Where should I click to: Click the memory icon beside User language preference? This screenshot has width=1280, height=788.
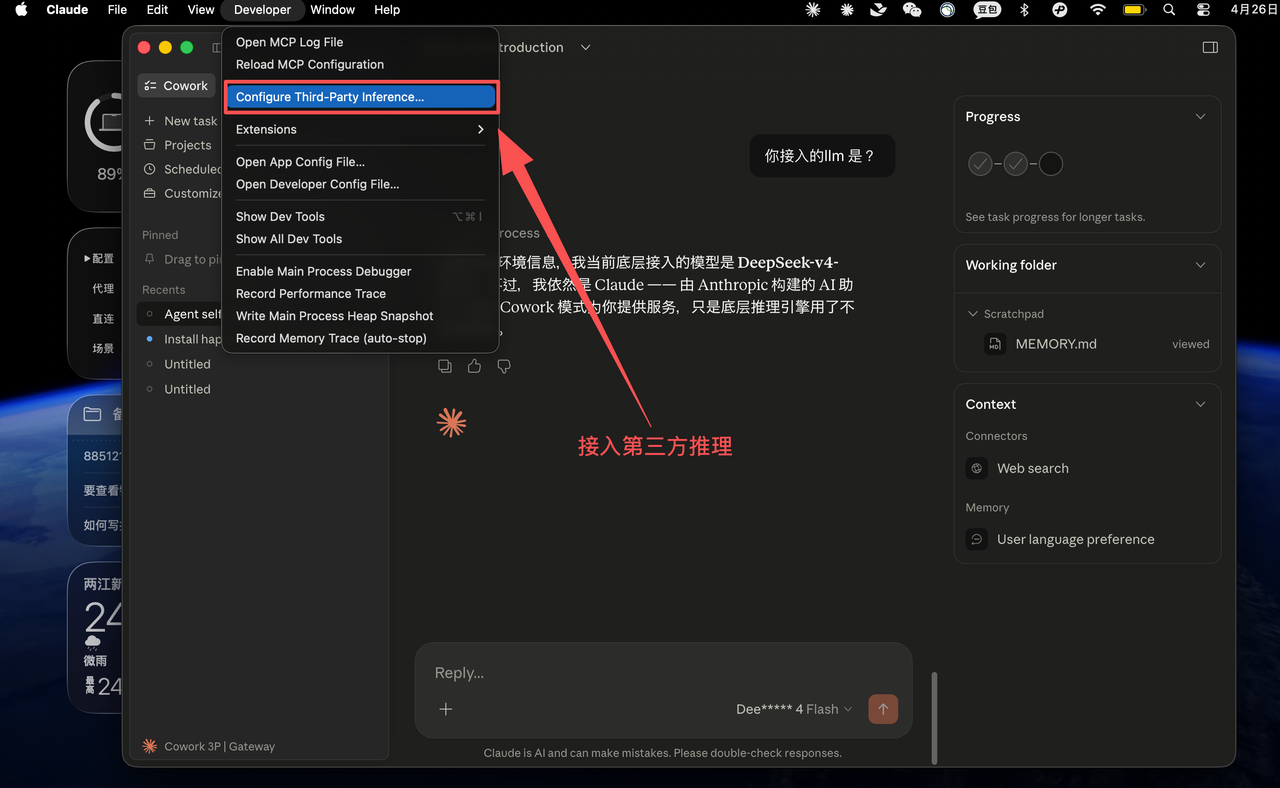click(x=977, y=539)
